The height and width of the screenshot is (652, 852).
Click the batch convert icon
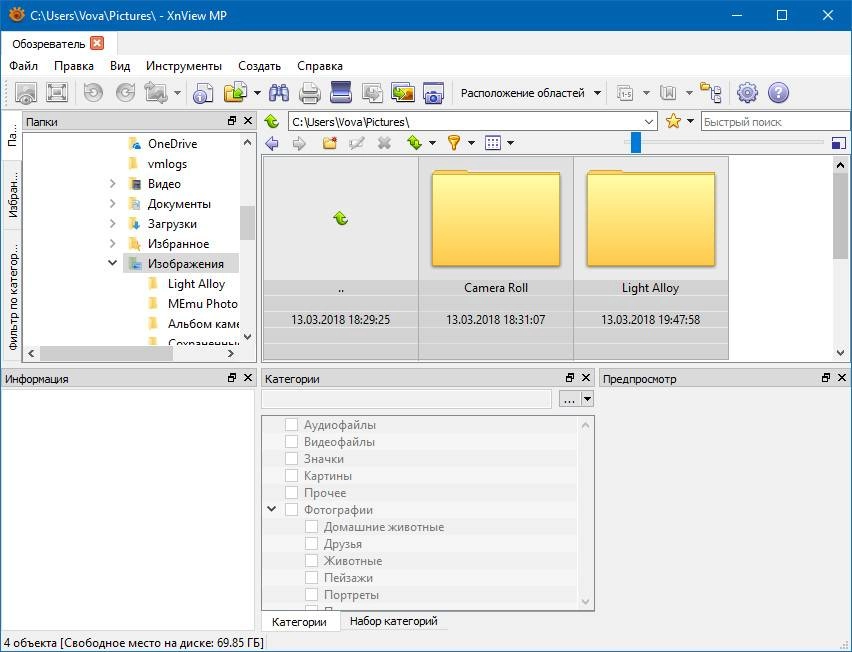(x=372, y=93)
